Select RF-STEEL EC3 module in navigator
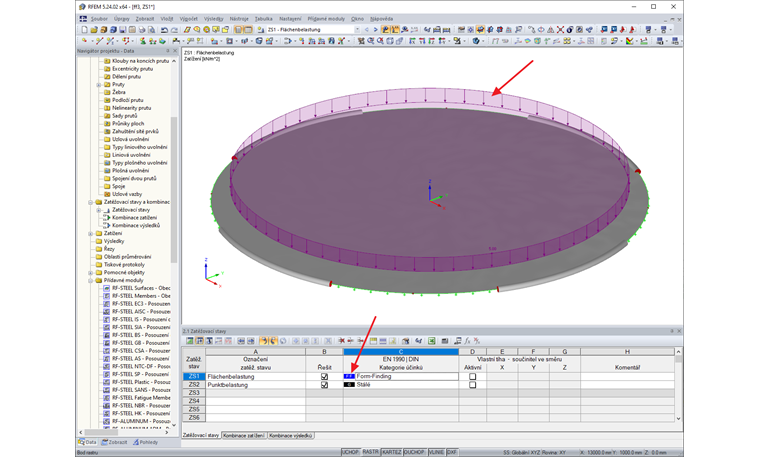The width and height of the screenshot is (760, 457). pyautogui.click(x=141, y=303)
